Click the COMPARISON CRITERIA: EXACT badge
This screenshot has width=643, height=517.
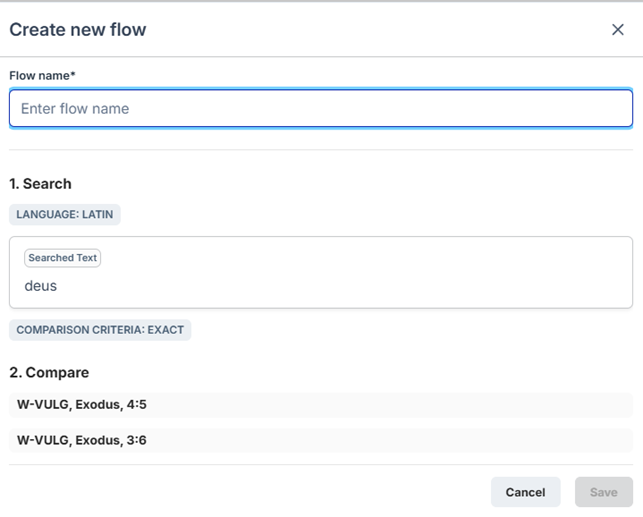[100, 330]
